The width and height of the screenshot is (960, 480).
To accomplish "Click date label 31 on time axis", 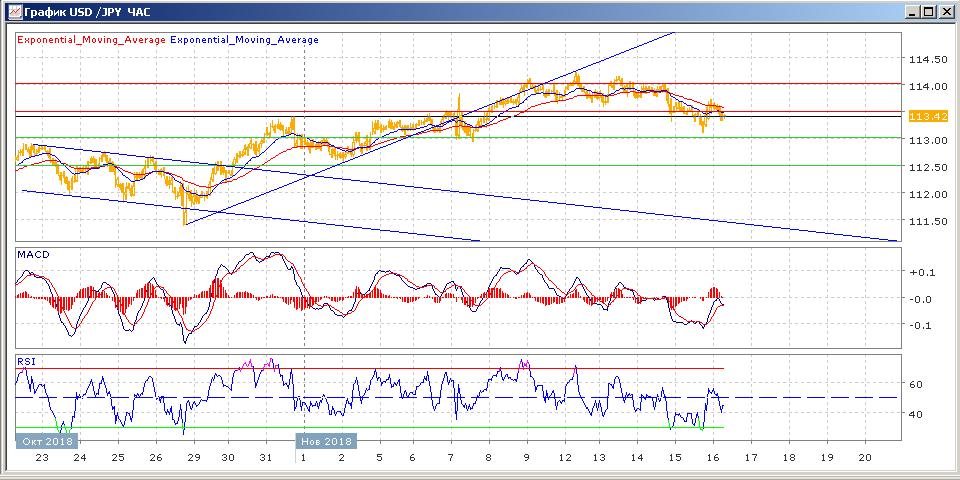I will point(265,458).
